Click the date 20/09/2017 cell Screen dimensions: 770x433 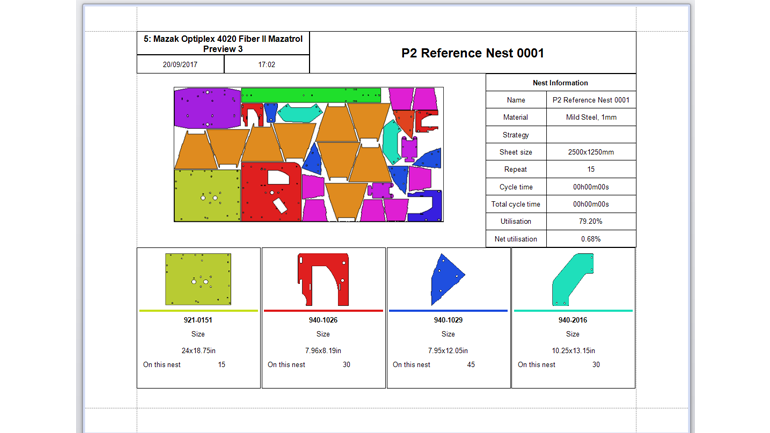pyautogui.click(x=180, y=64)
